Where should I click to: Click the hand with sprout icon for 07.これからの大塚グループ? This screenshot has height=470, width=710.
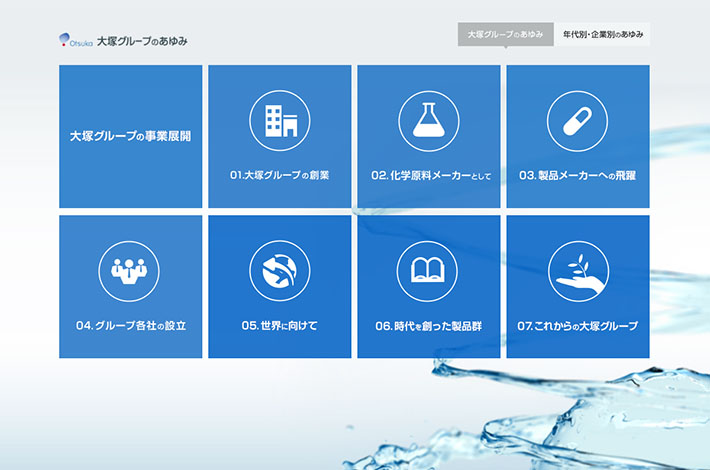pos(578,271)
